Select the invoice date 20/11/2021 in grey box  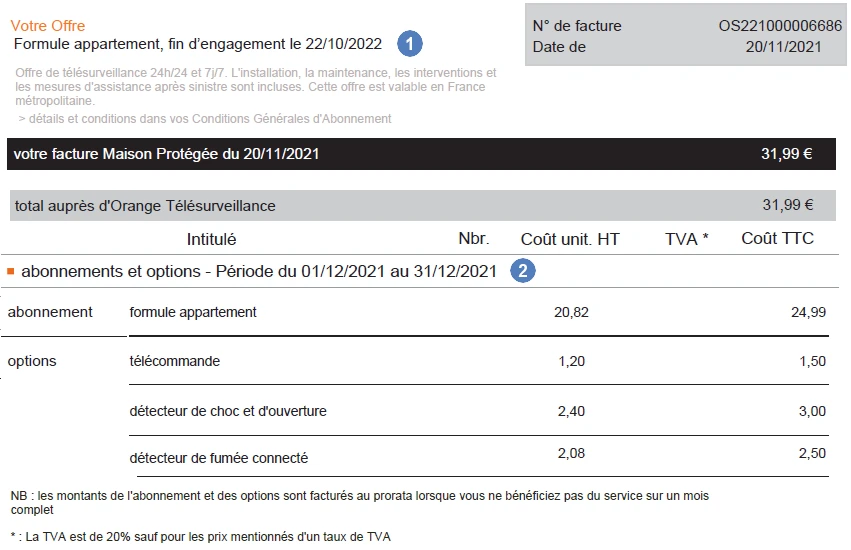[x=783, y=47]
